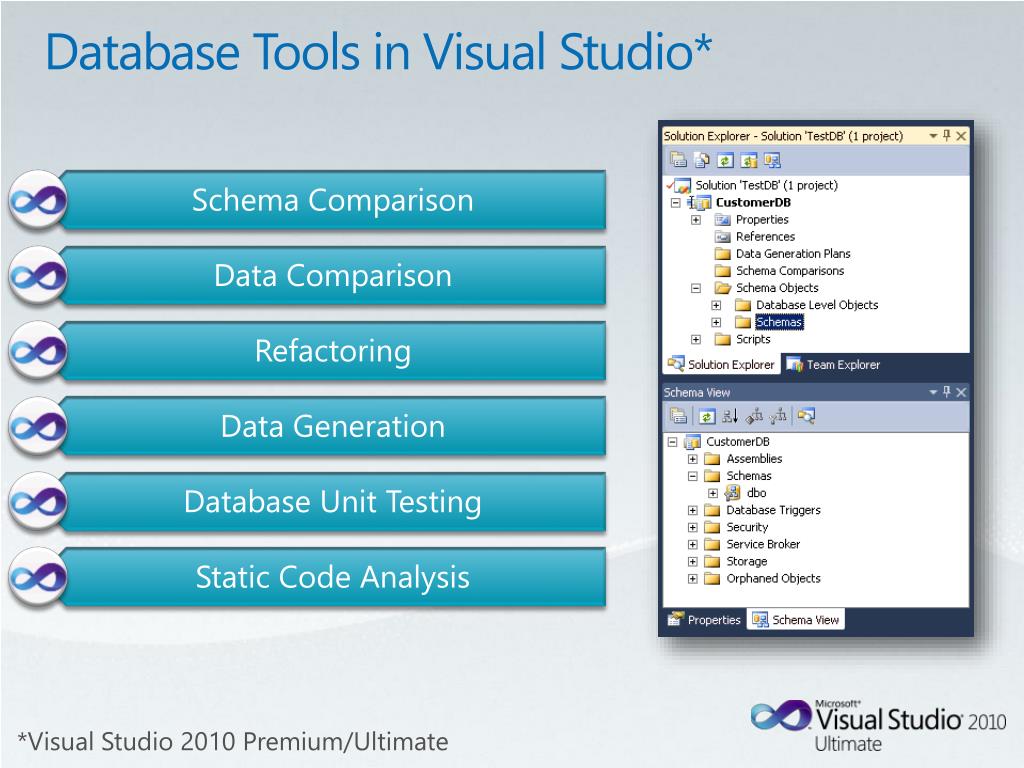Close the Solution Explorer panel

(x=961, y=136)
